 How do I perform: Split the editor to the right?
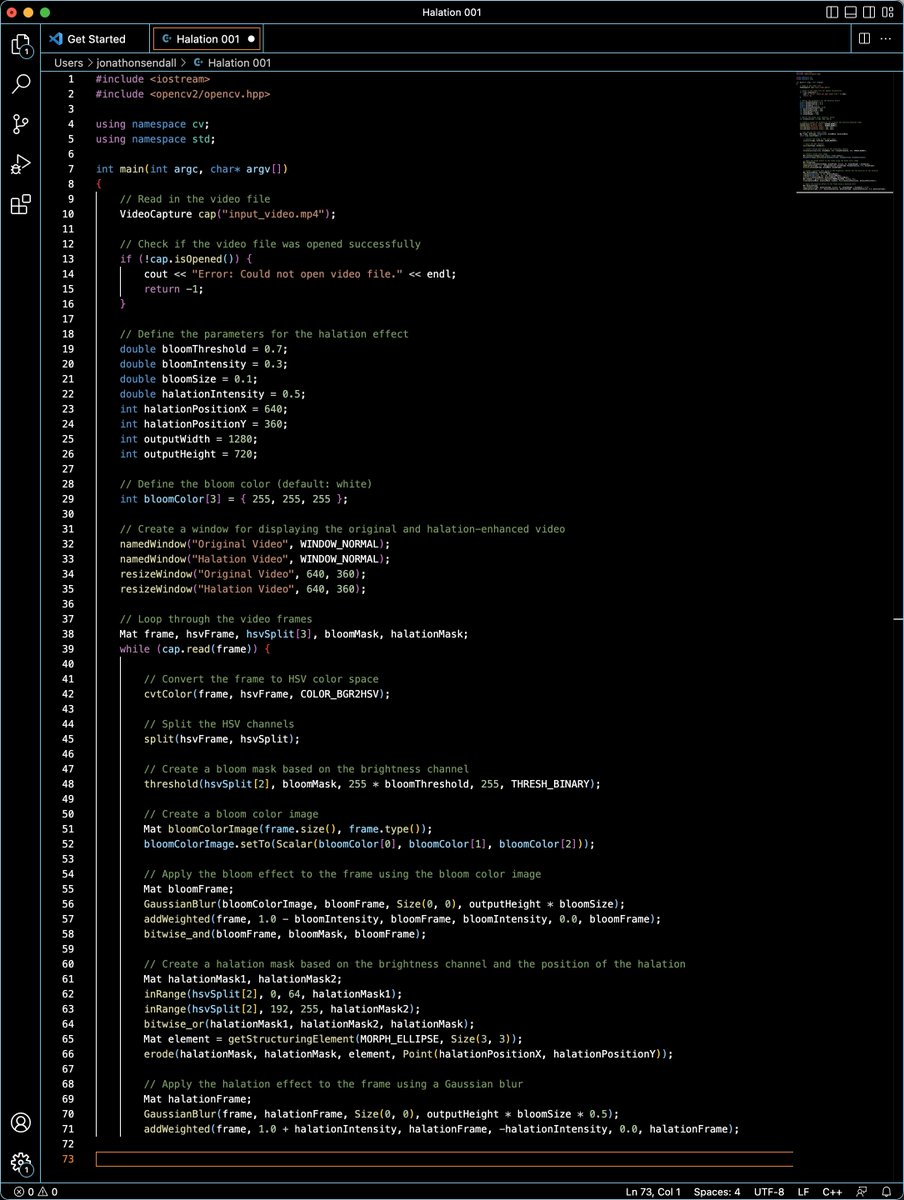[x=865, y=39]
